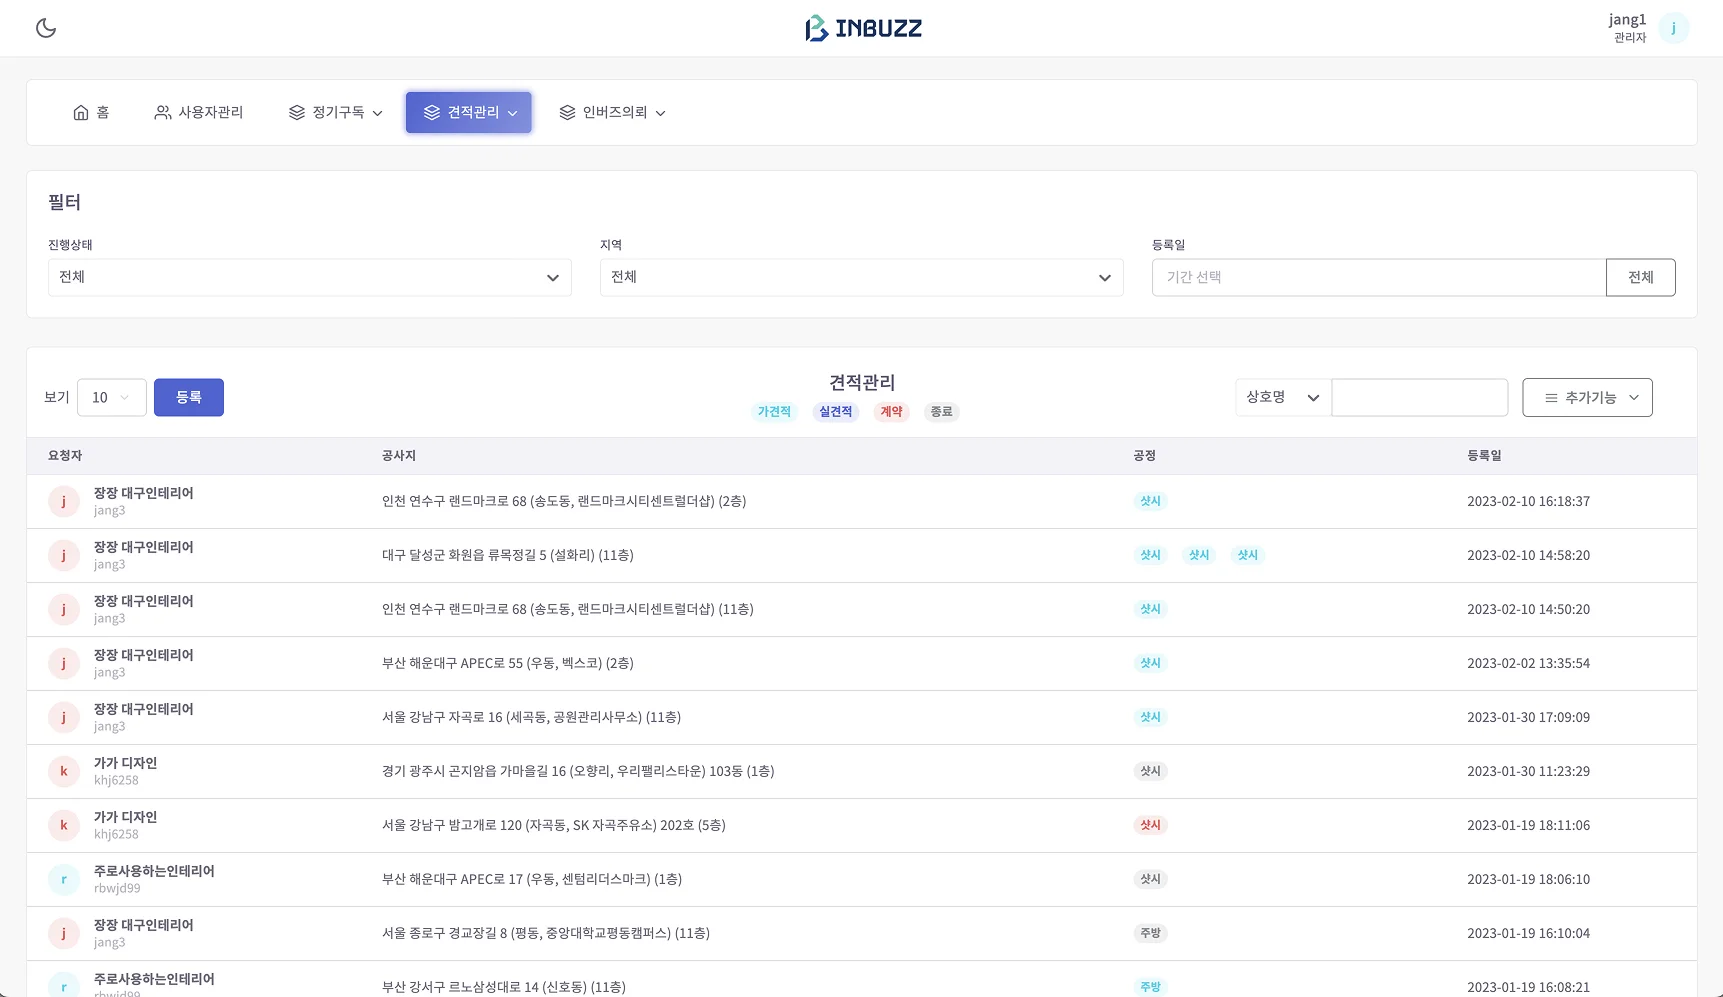Click layers icon in 정기구독 menu
1723x997 pixels.
(x=296, y=113)
